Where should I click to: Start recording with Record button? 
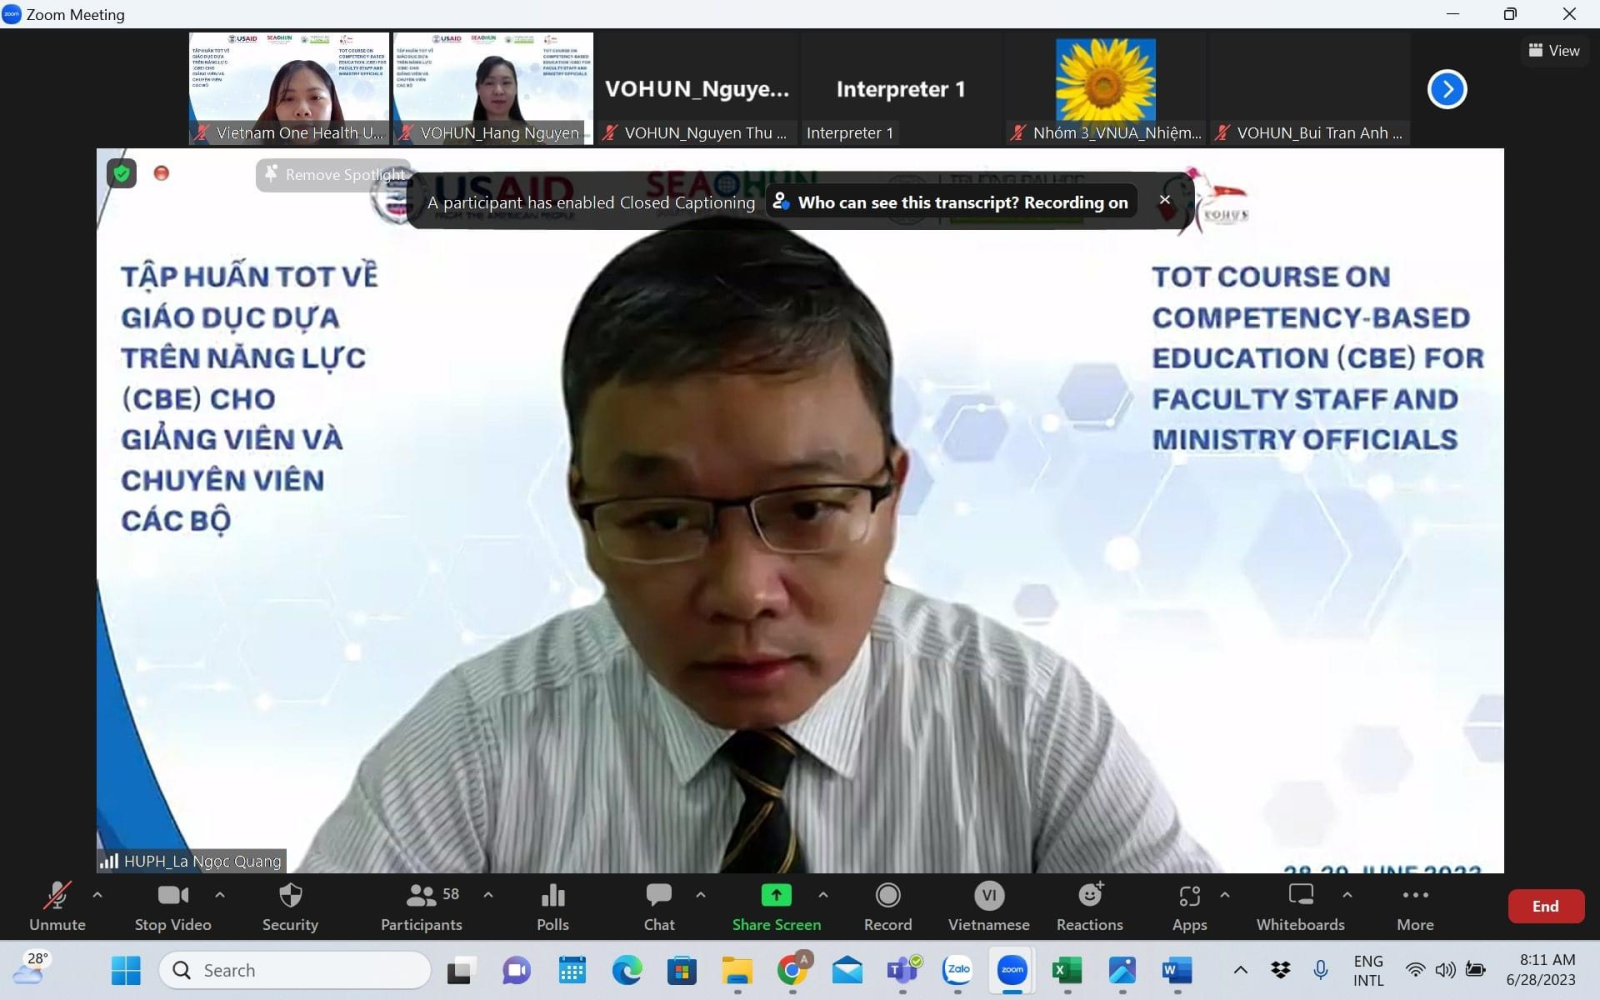(x=888, y=906)
